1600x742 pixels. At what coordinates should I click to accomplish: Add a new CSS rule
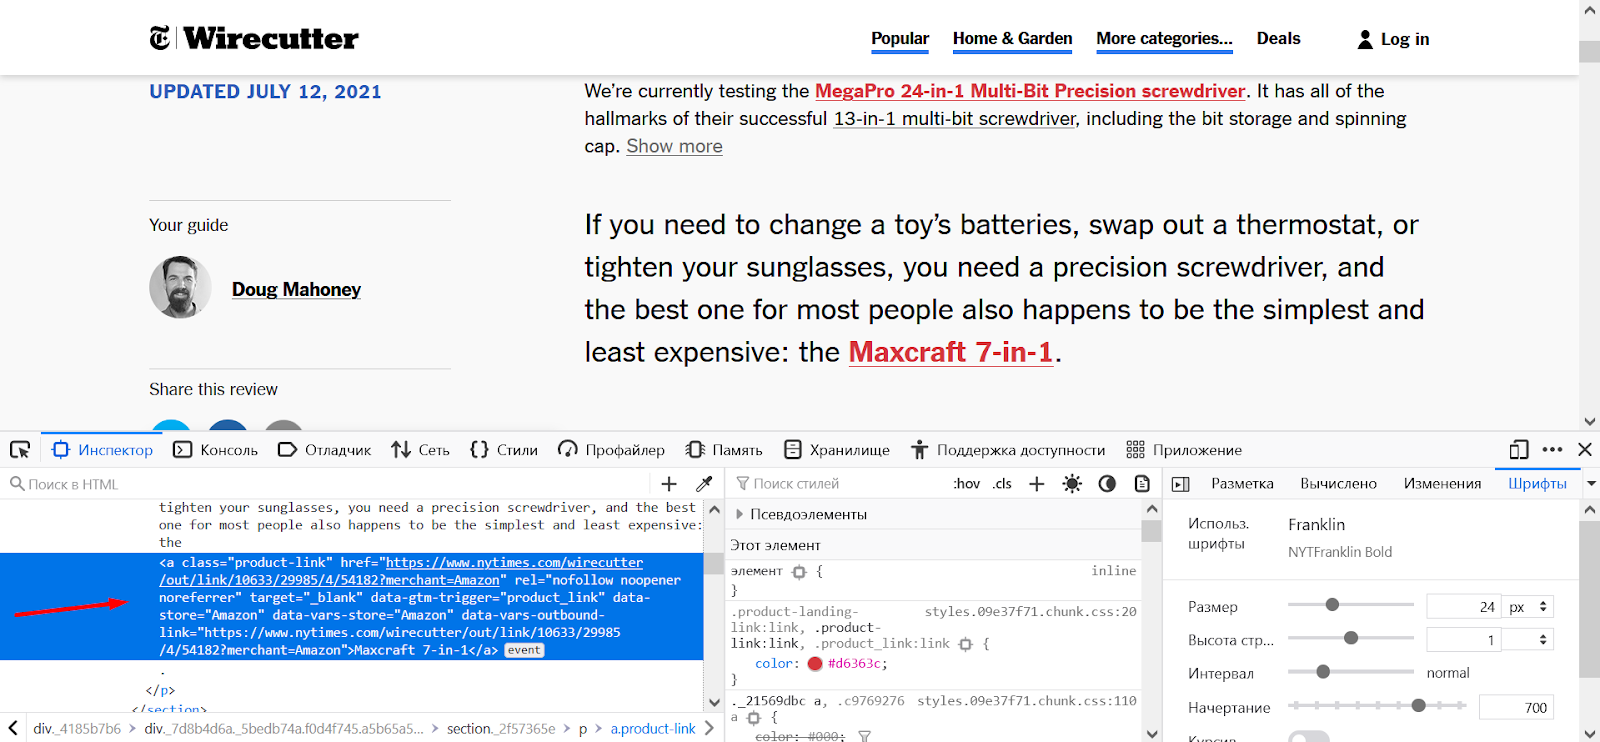pos(1037,484)
